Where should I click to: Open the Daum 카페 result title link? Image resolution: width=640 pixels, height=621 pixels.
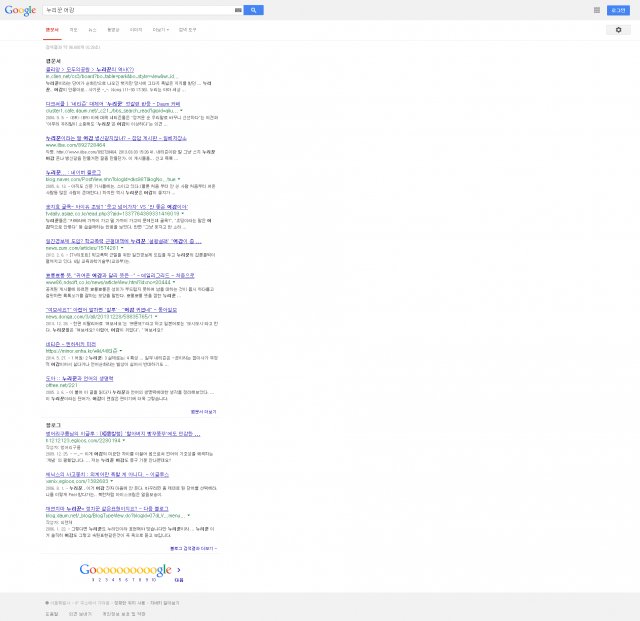(x=113, y=104)
